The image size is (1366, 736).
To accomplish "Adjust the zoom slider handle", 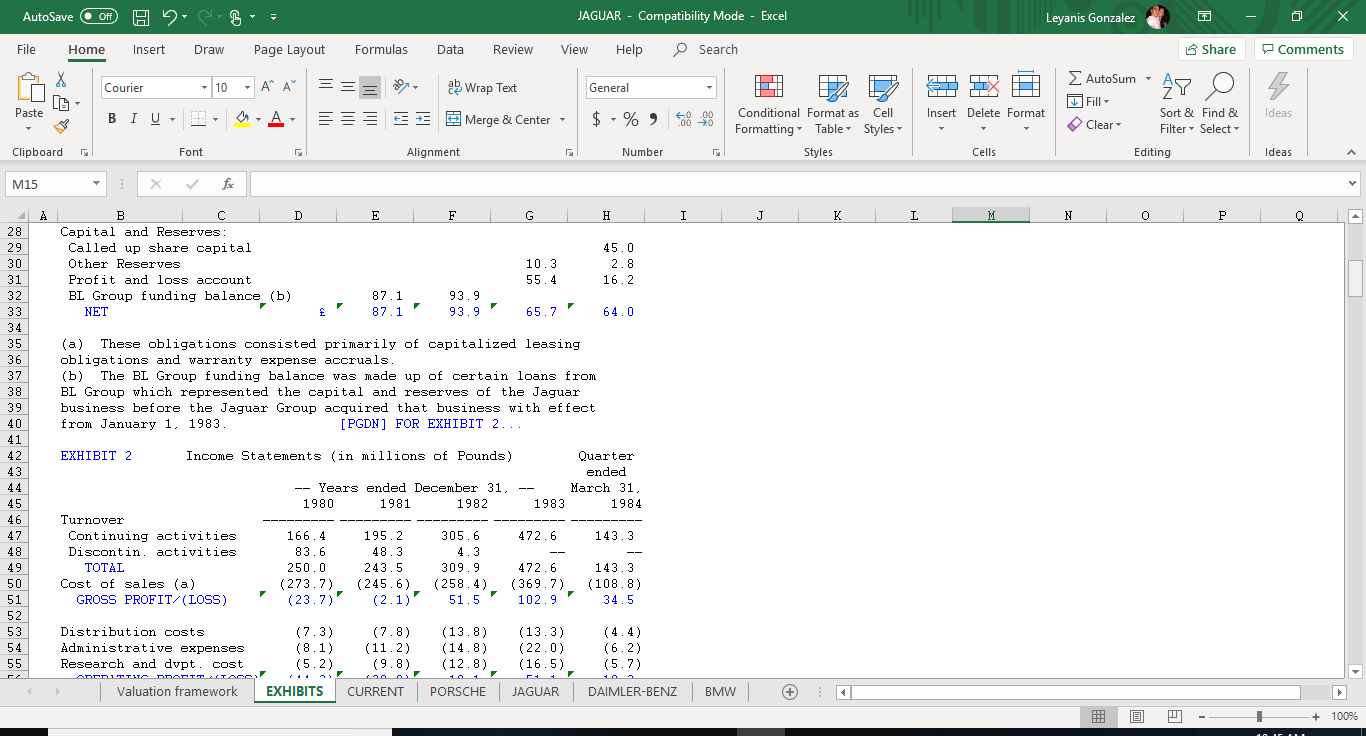I will 1259,716.
